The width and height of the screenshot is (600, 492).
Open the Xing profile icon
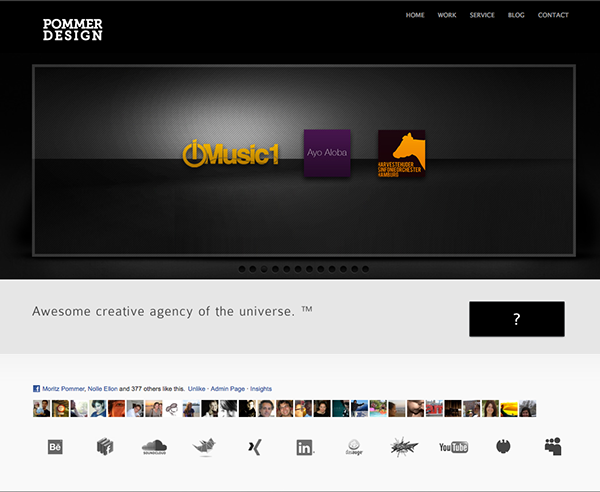[x=255, y=447]
